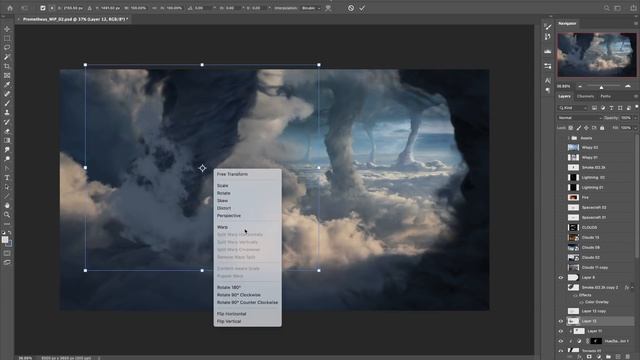Image resolution: width=640 pixels, height=360 pixels.
Task: Commit the transform with checkmark
Action: click(x=362, y=8)
